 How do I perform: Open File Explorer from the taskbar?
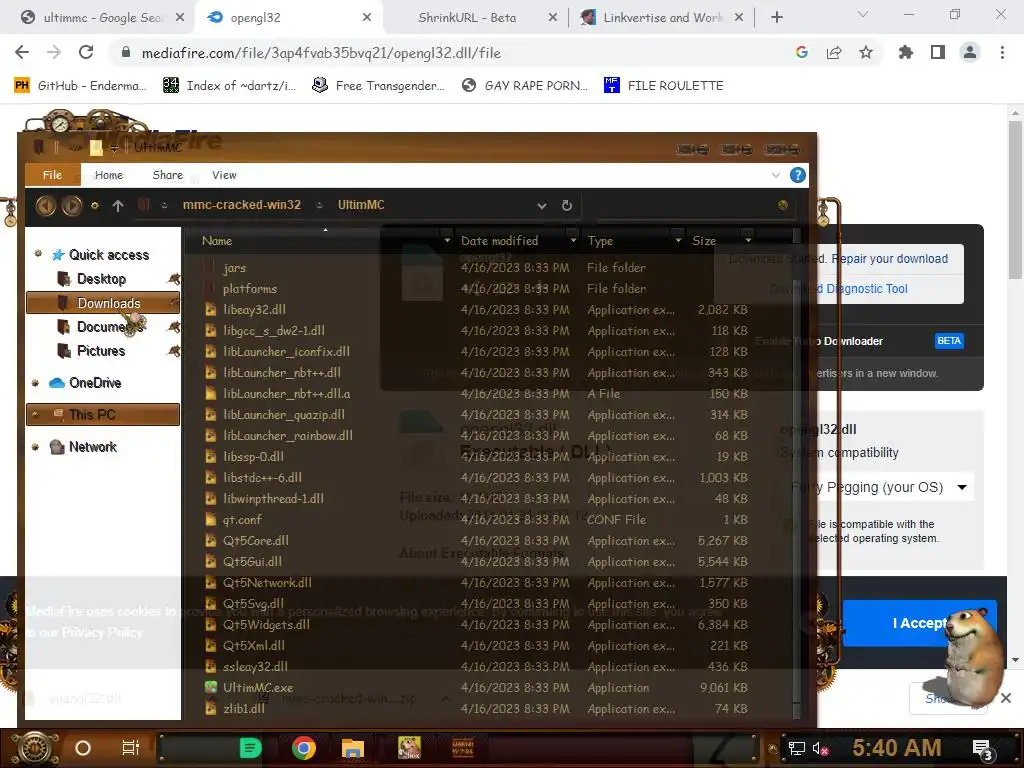(353, 748)
